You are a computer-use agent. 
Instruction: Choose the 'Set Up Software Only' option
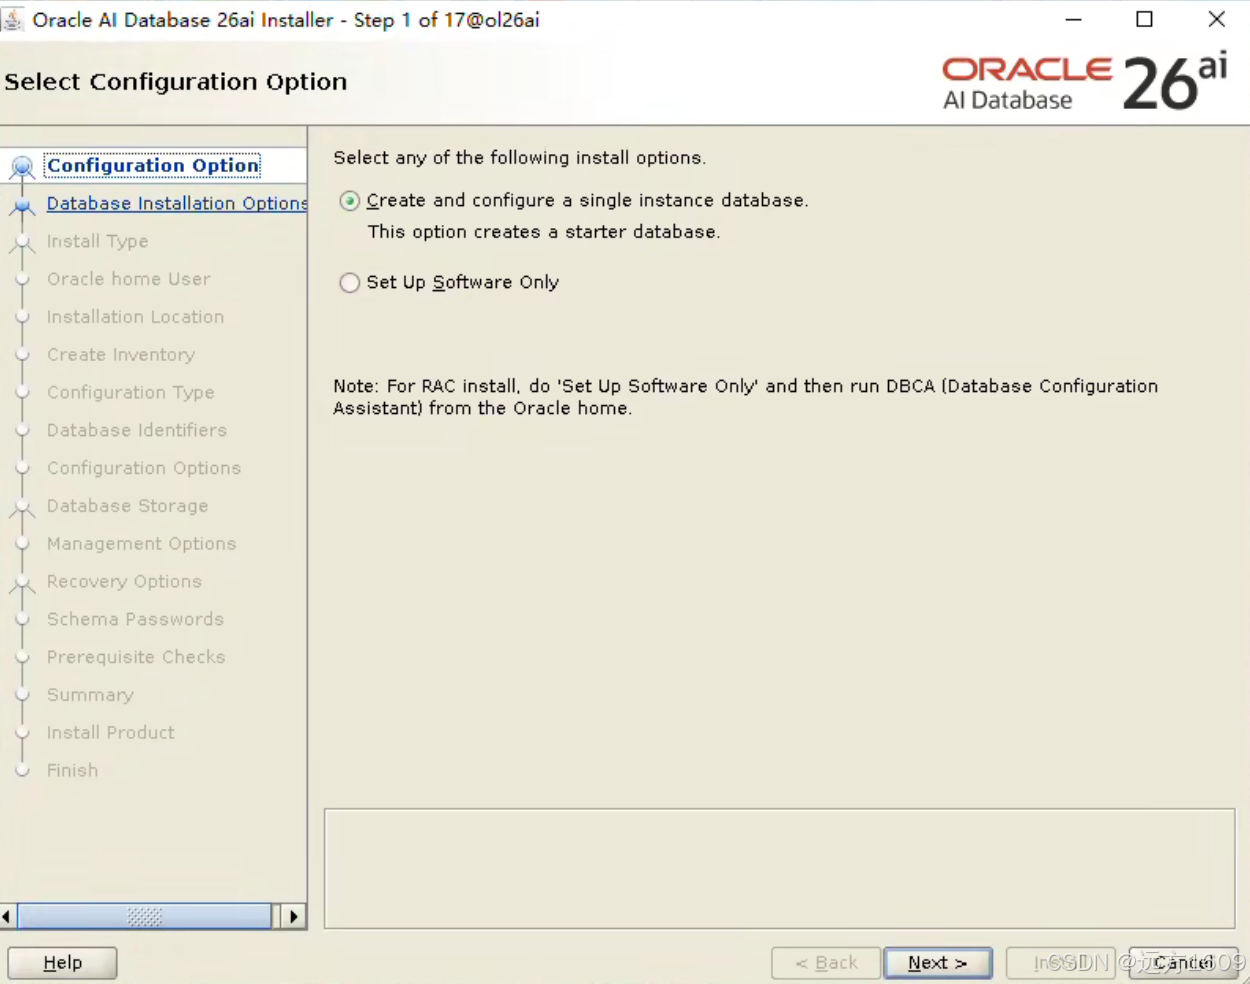349,283
